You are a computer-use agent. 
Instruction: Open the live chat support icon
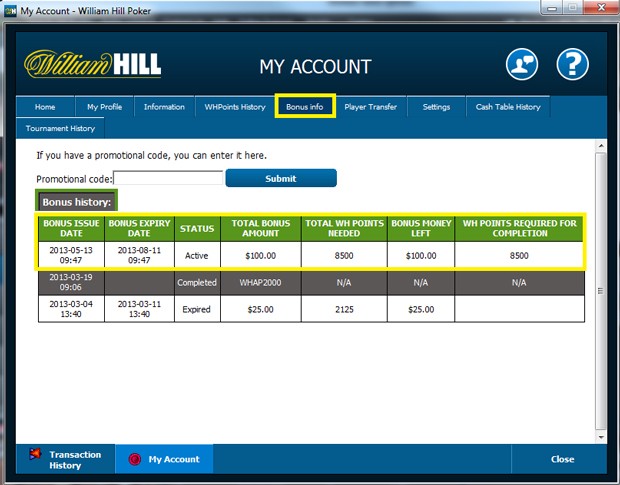coord(522,64)
